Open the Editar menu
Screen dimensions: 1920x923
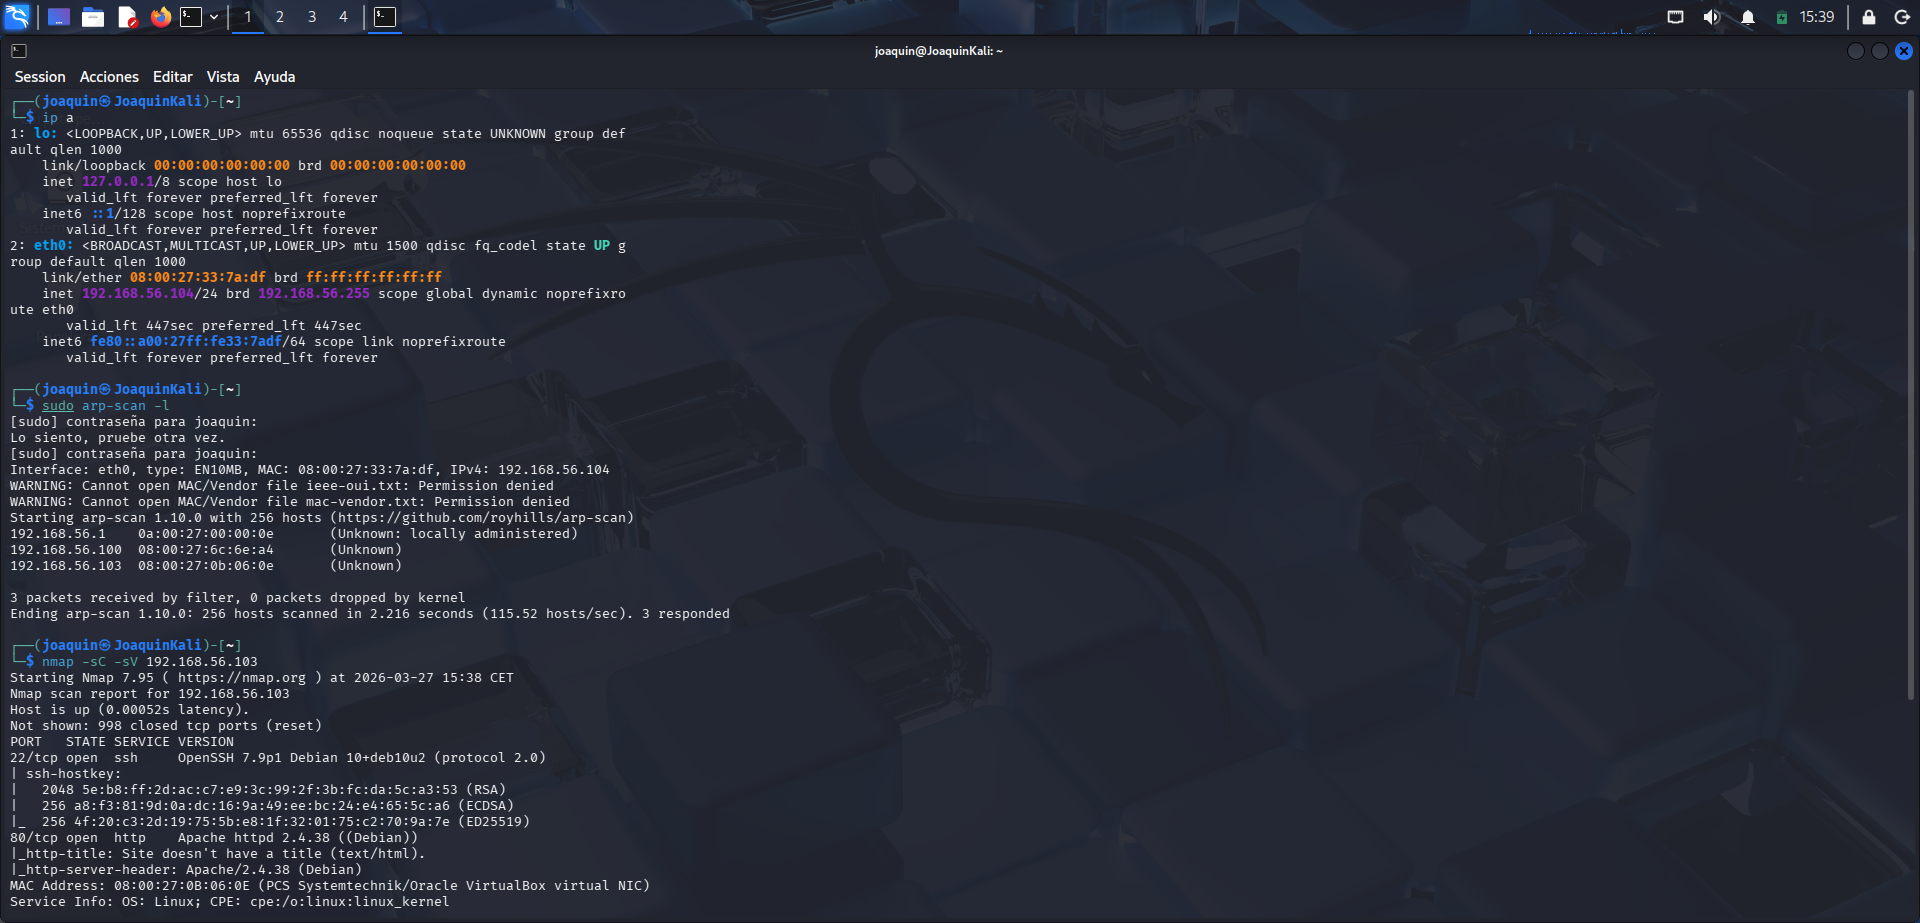172,77
